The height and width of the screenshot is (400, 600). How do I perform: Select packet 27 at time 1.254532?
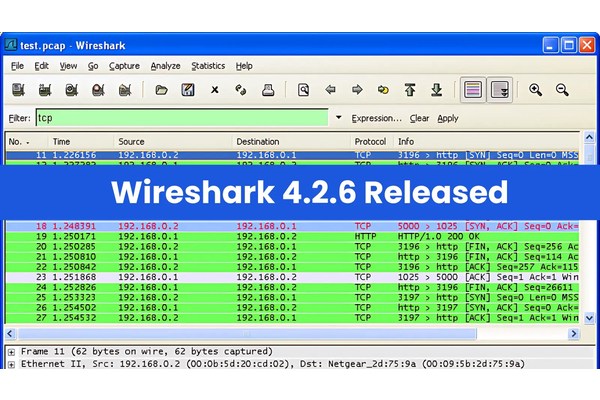(292, 318)
